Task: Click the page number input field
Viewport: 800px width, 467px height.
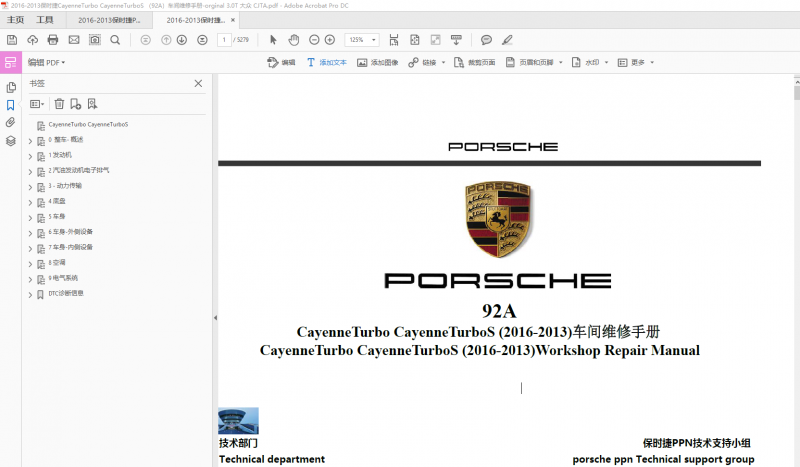Action: pyautogui.click(x=224, y=40)
